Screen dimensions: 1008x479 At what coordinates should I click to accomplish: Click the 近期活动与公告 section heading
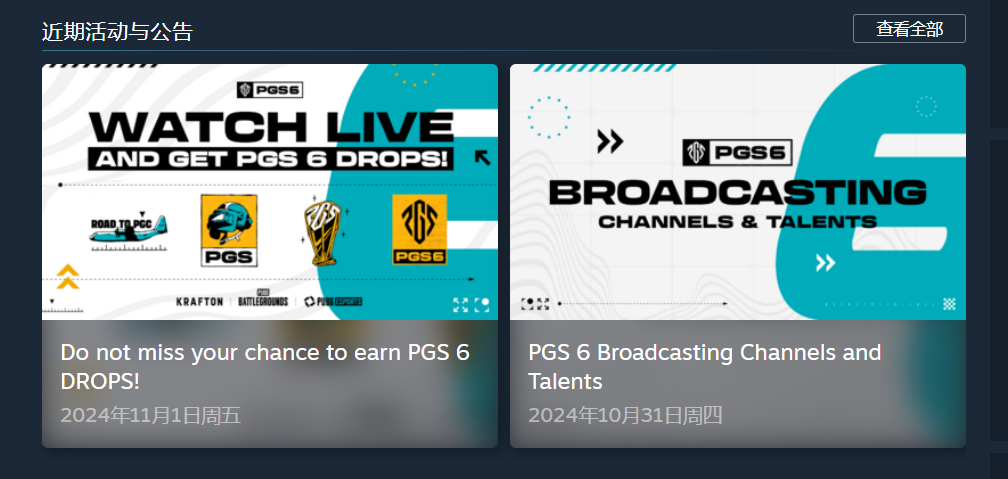pyautogui.click(x=118, y=31)
